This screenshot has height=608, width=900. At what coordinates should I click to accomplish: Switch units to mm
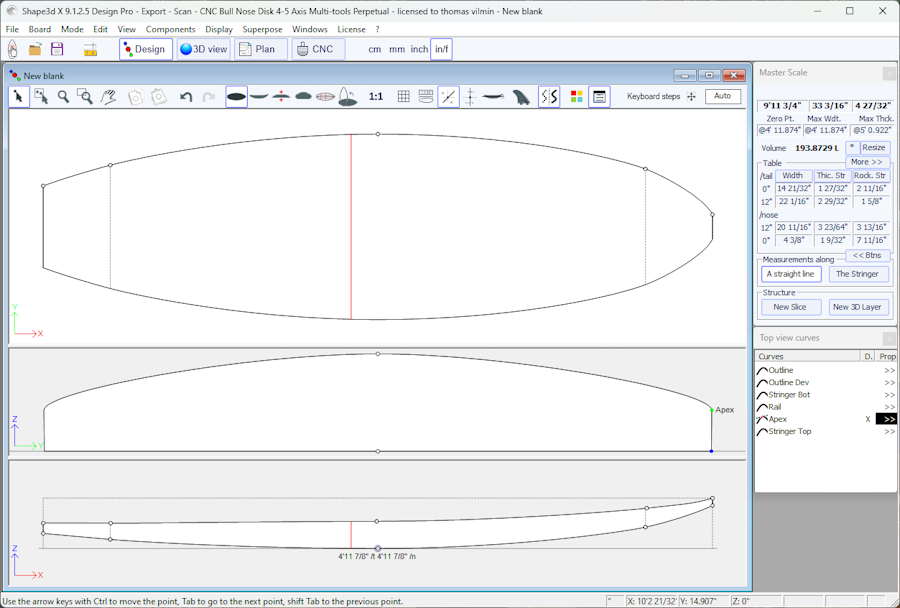tap(397, 49)
